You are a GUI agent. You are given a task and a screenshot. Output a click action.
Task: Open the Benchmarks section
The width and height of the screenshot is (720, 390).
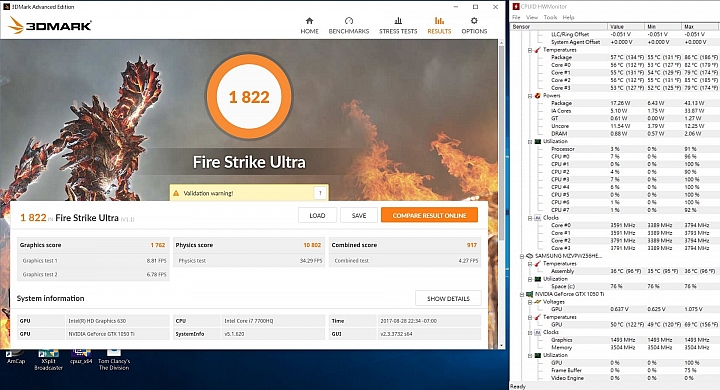coord(349,25)
